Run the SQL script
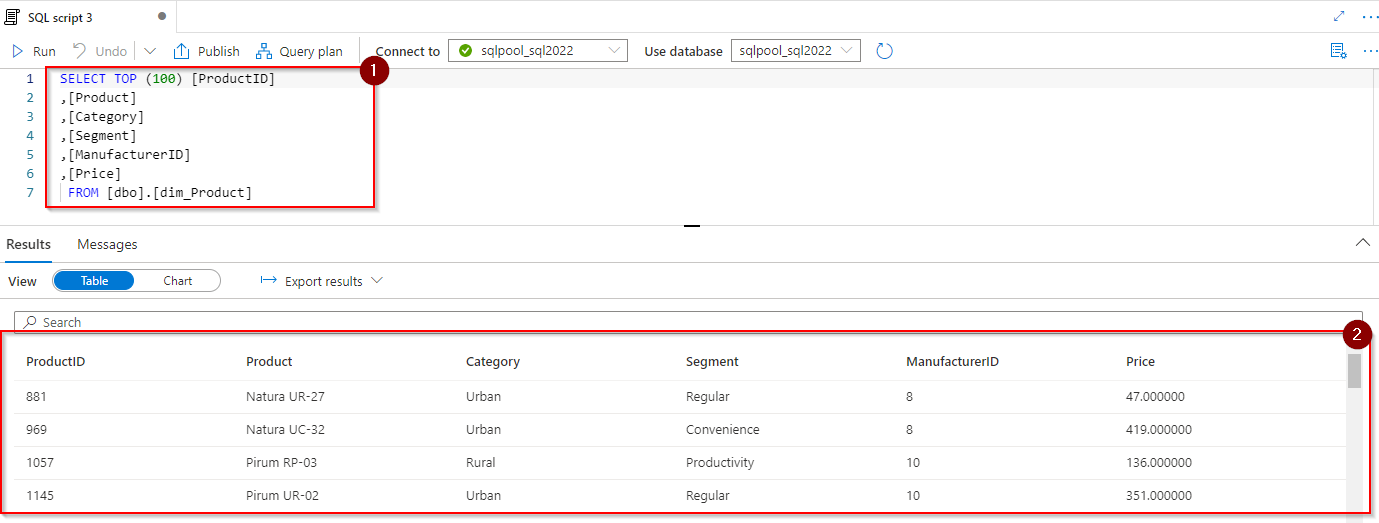This screenshot has width=1379, height=523. [x=33, y=51]
